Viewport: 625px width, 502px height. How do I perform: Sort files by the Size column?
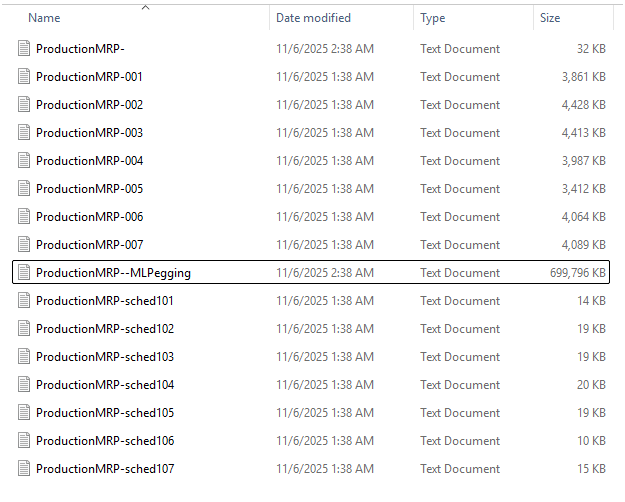coord(550,18)
